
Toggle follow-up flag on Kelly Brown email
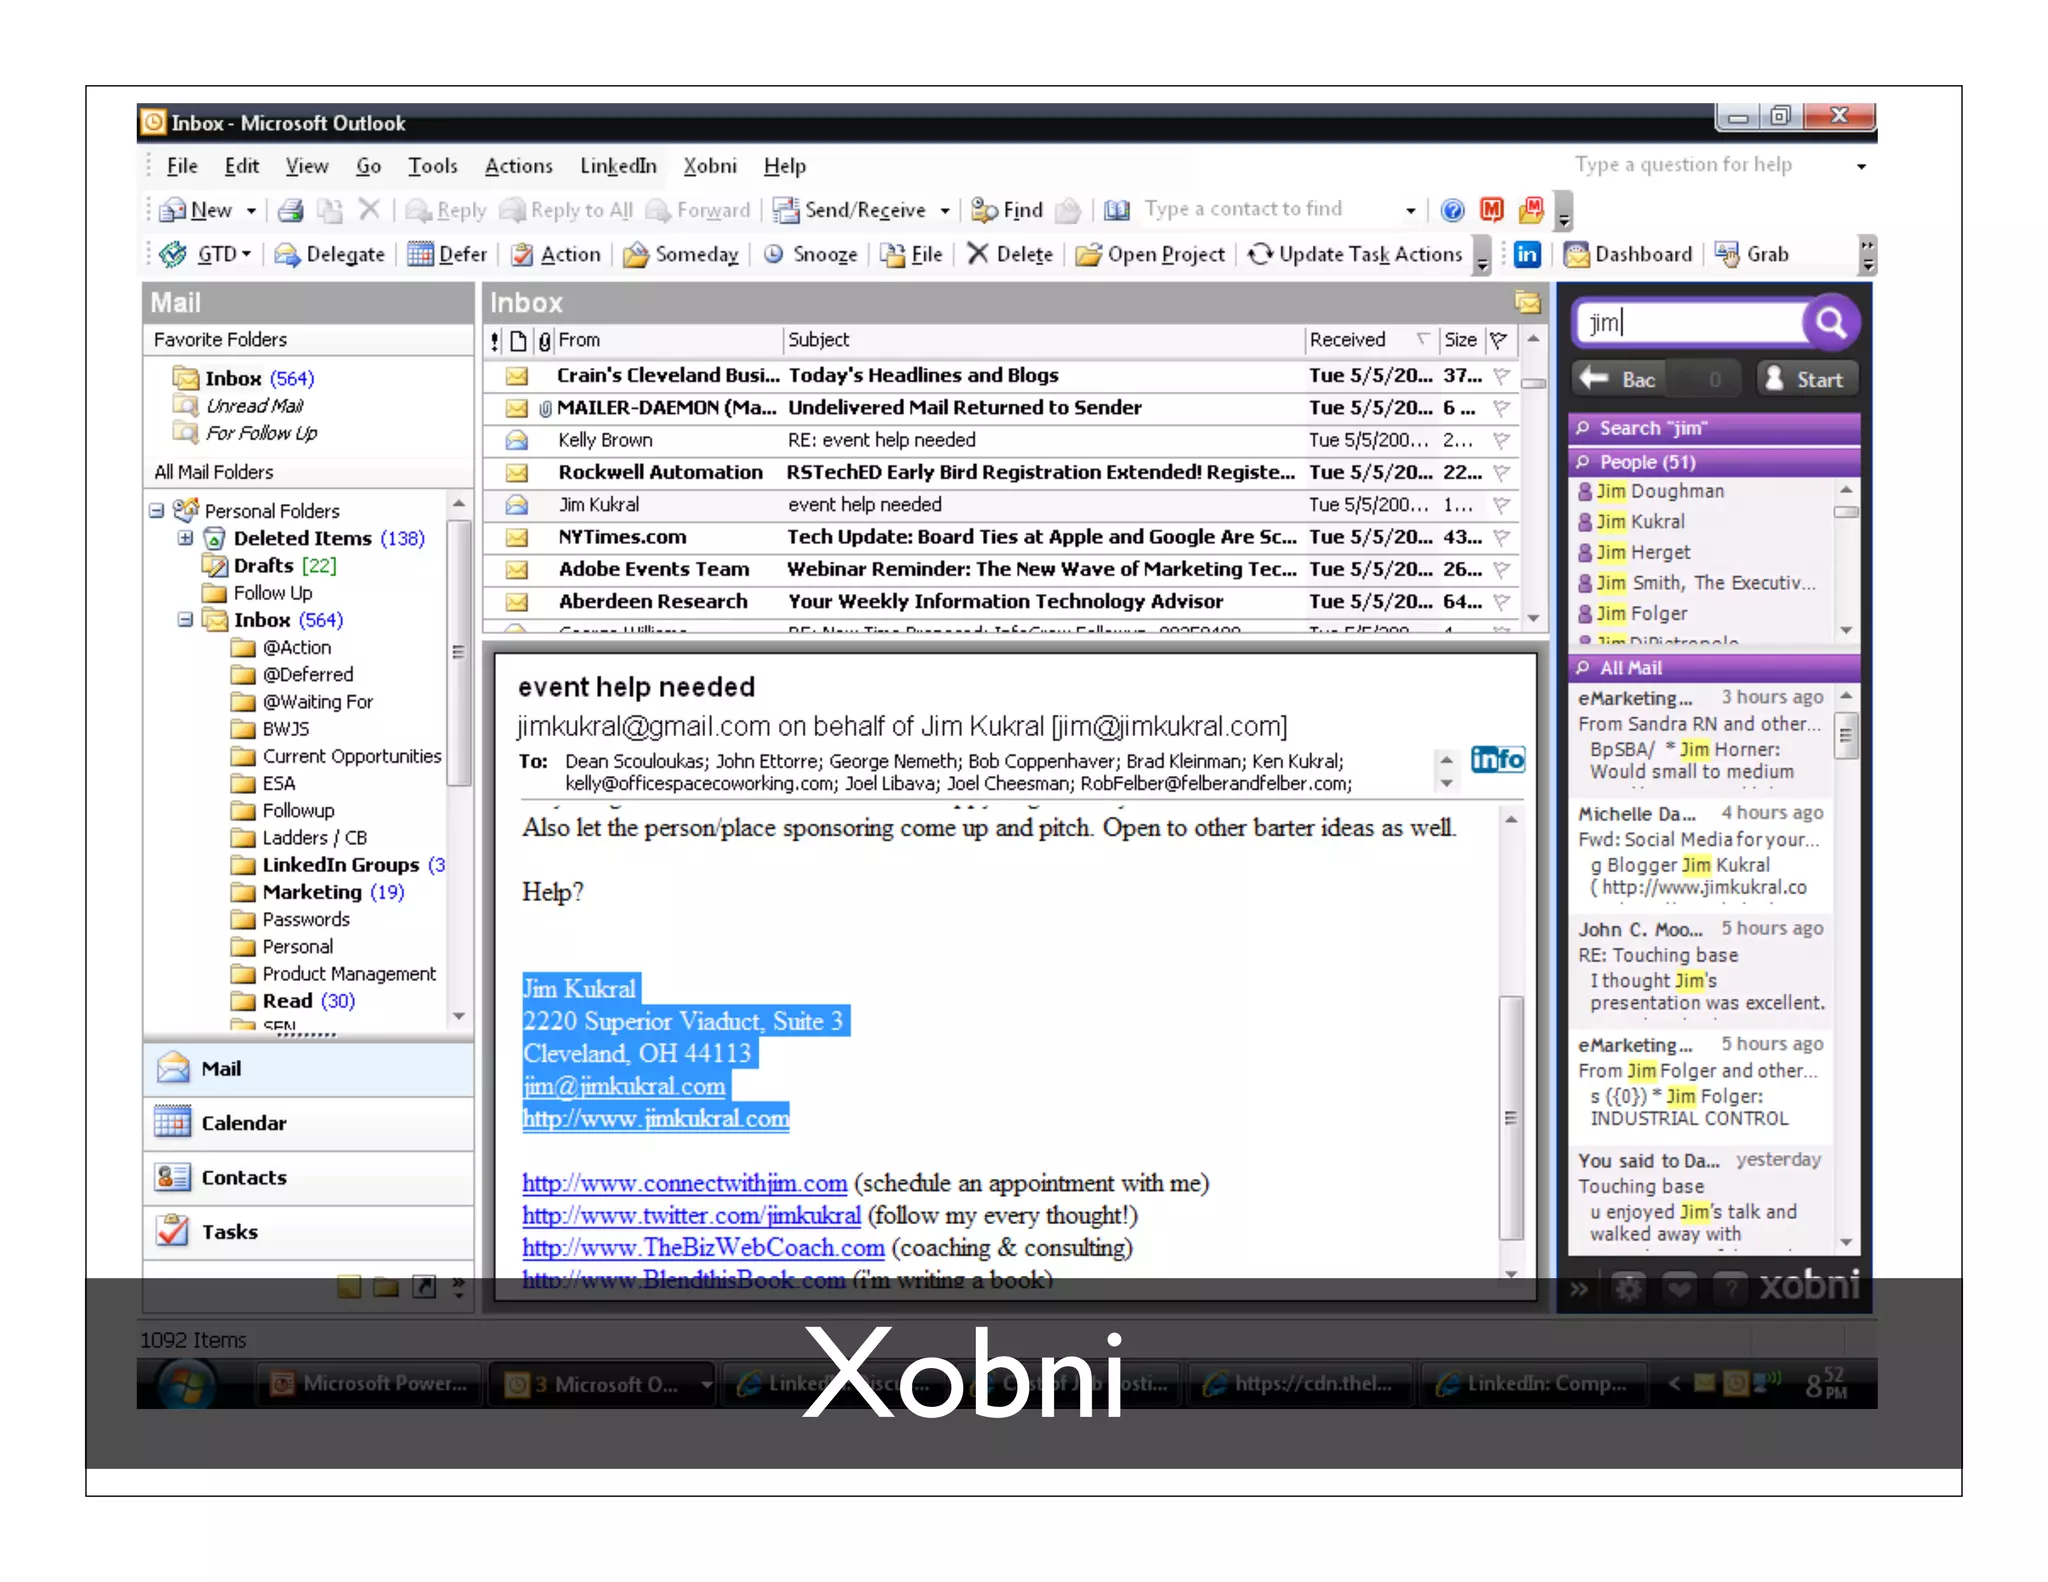click(x=1501, y=440)
